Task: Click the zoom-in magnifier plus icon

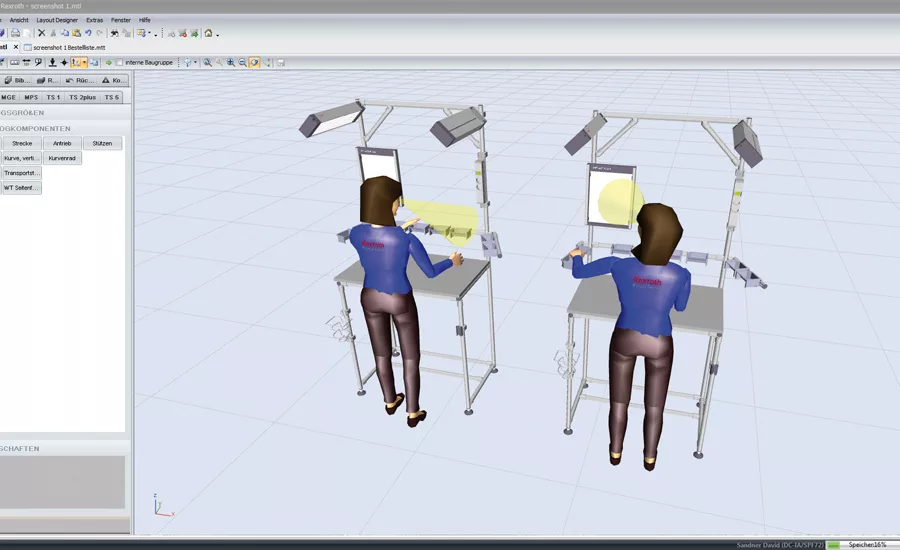Action: 231,63
